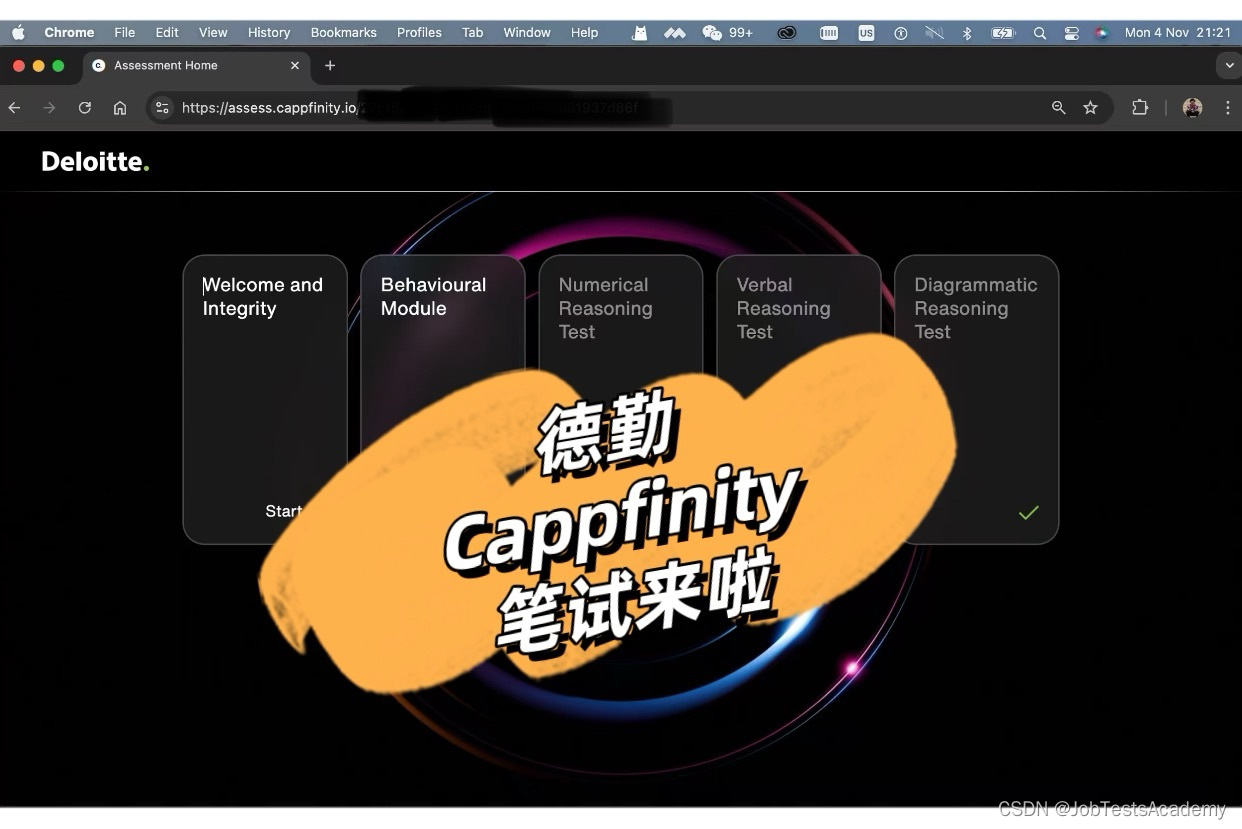Open the Window menu
Viewport: 1242px width, 829px height.
click(527, 33)
